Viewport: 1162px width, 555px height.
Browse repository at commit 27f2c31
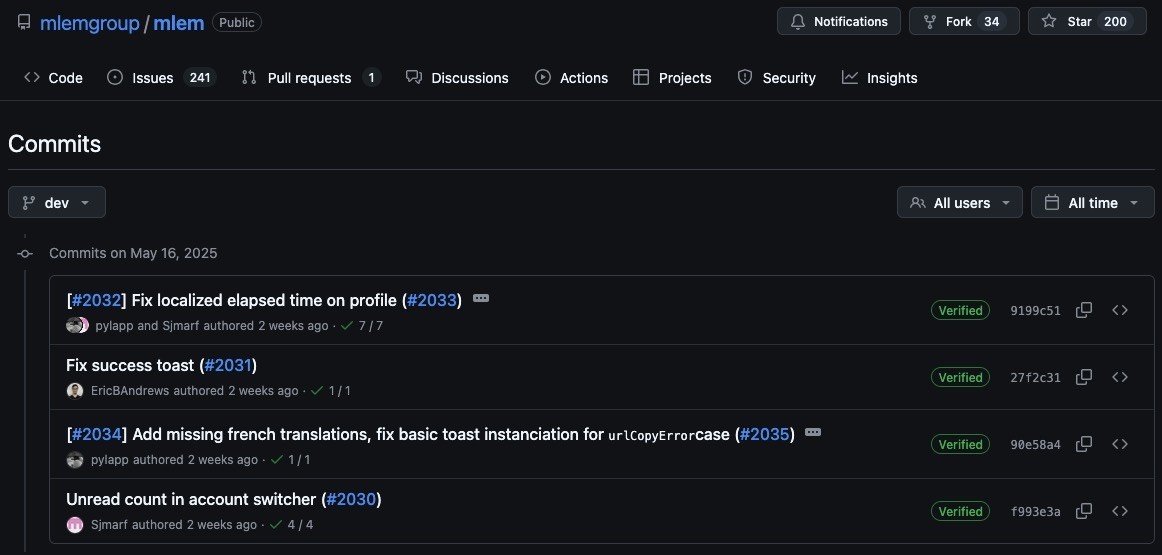click(x=1120, y=377)
